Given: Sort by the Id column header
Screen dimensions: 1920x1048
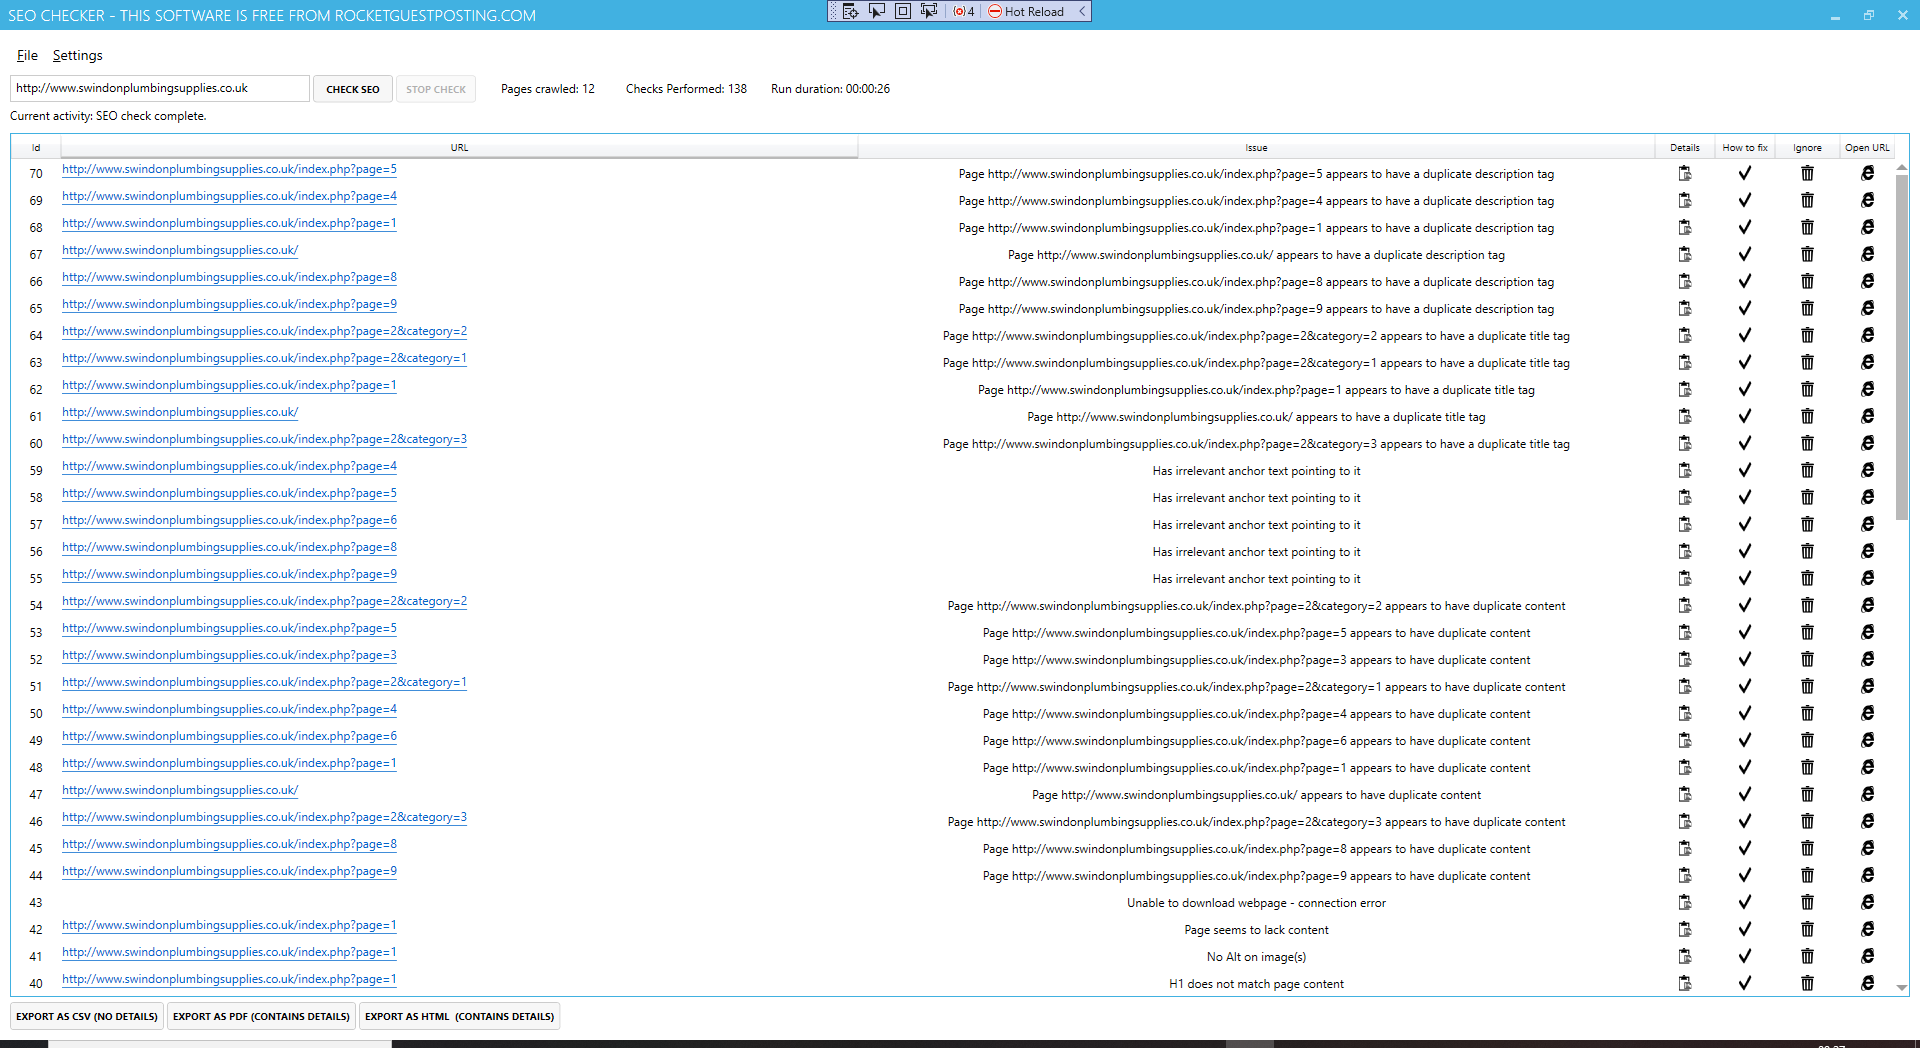Looking at the screenshot, I should (36, 147).
